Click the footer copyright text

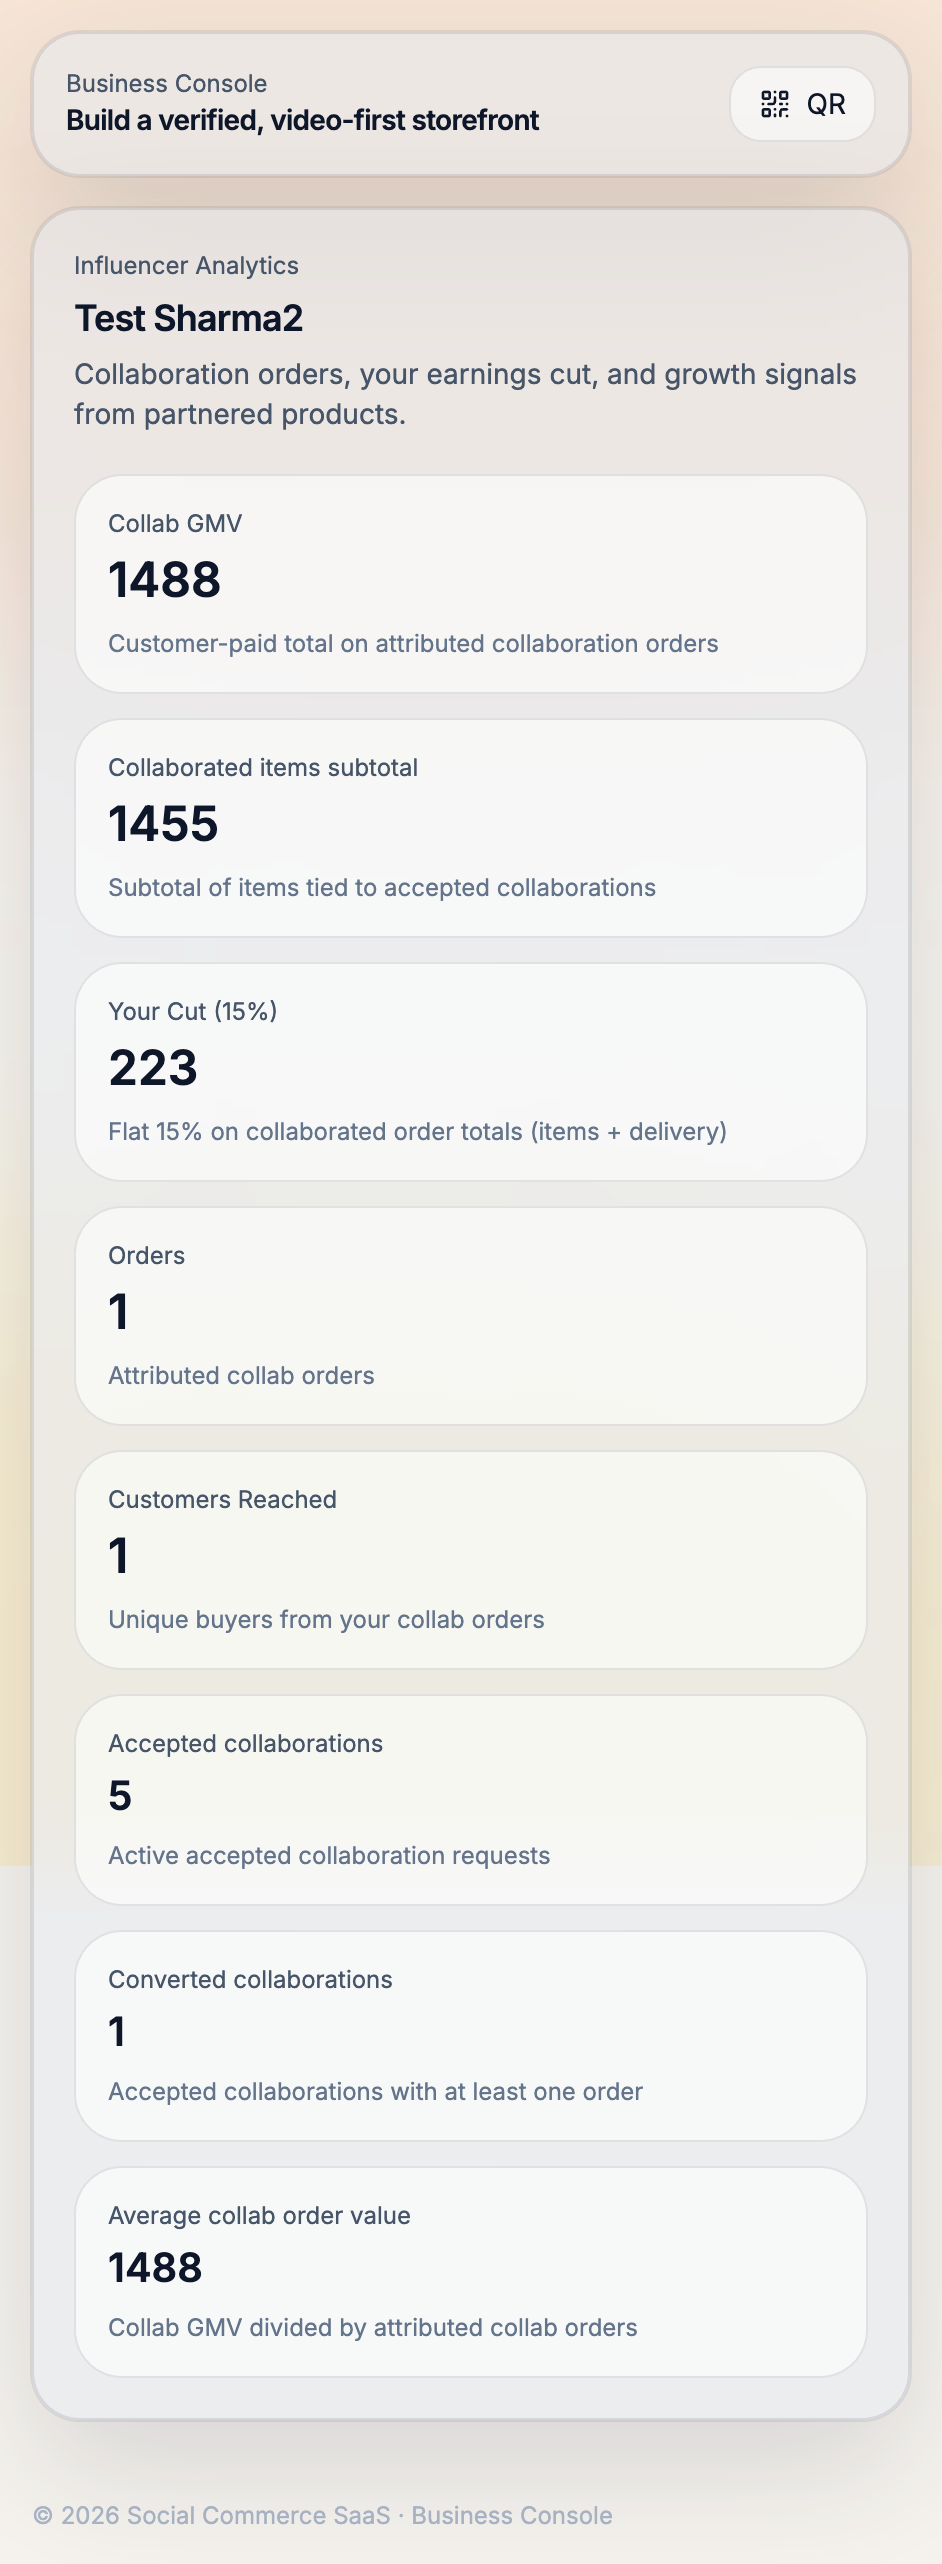pyautogui.click(x=322, y=2515)
